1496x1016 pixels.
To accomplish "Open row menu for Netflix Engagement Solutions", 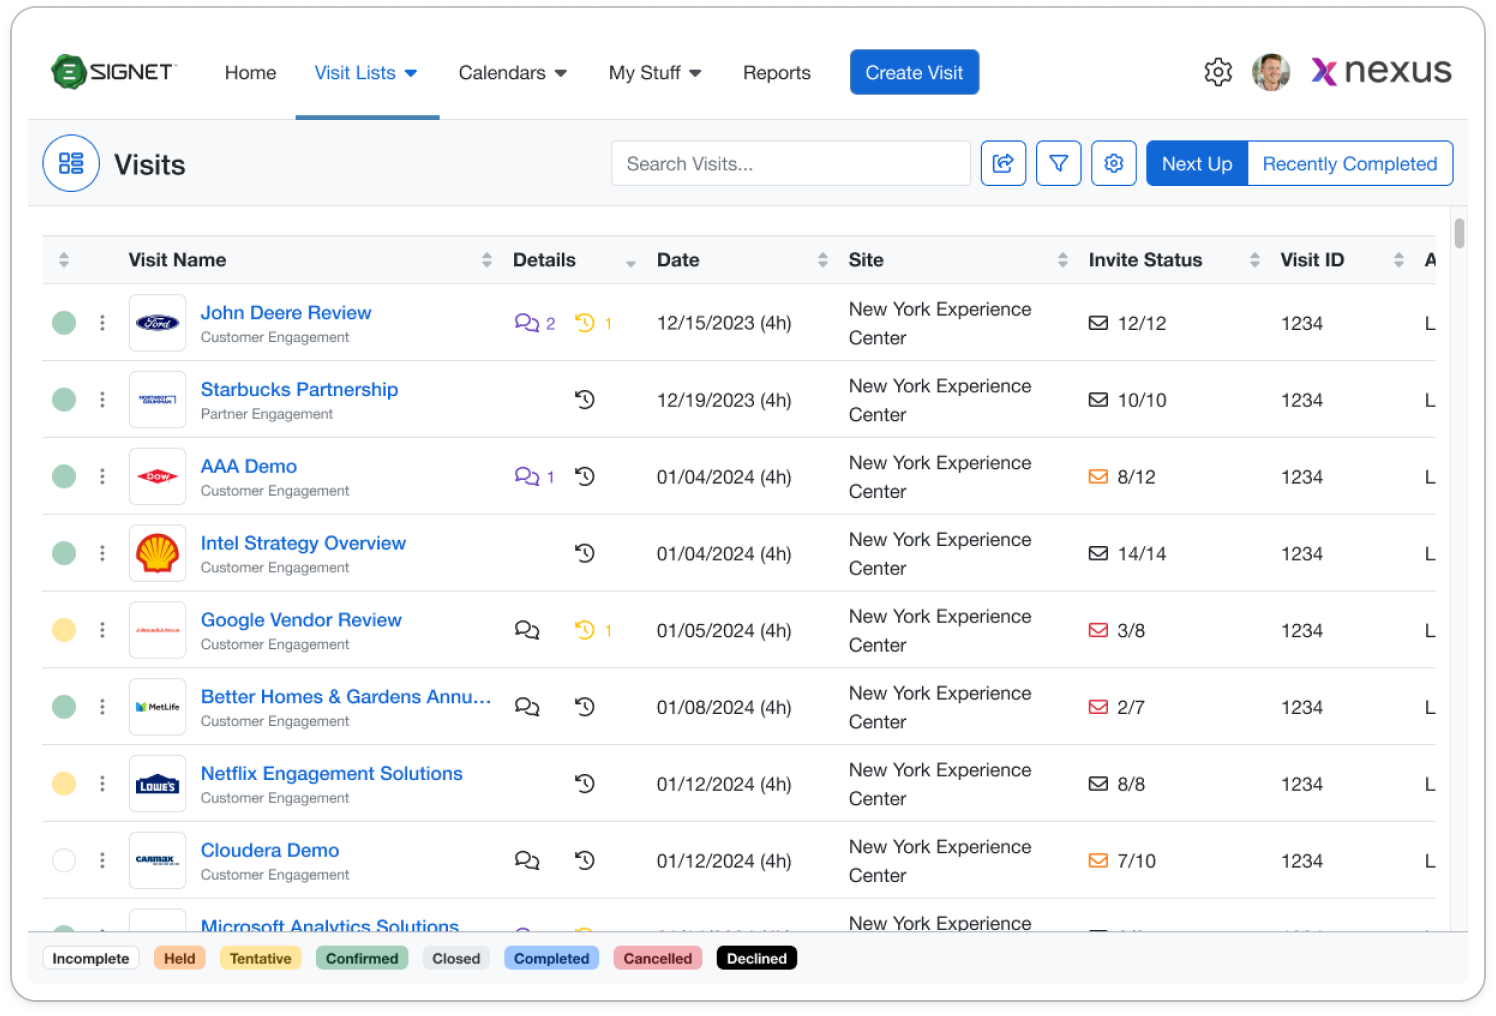I will point(102,784).
